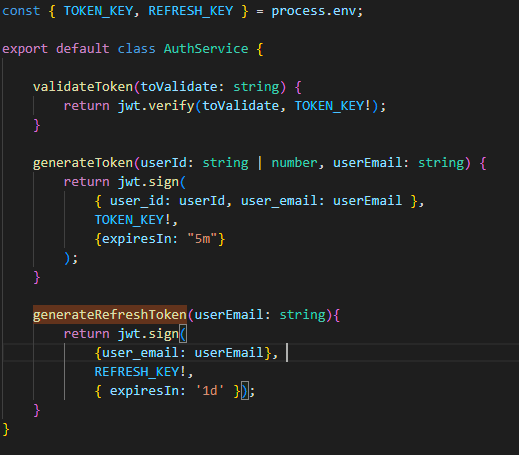The width and height of the screenshot is (519, 455).
Task: Click the '1d' string literal
Action: tap(210, 391)
